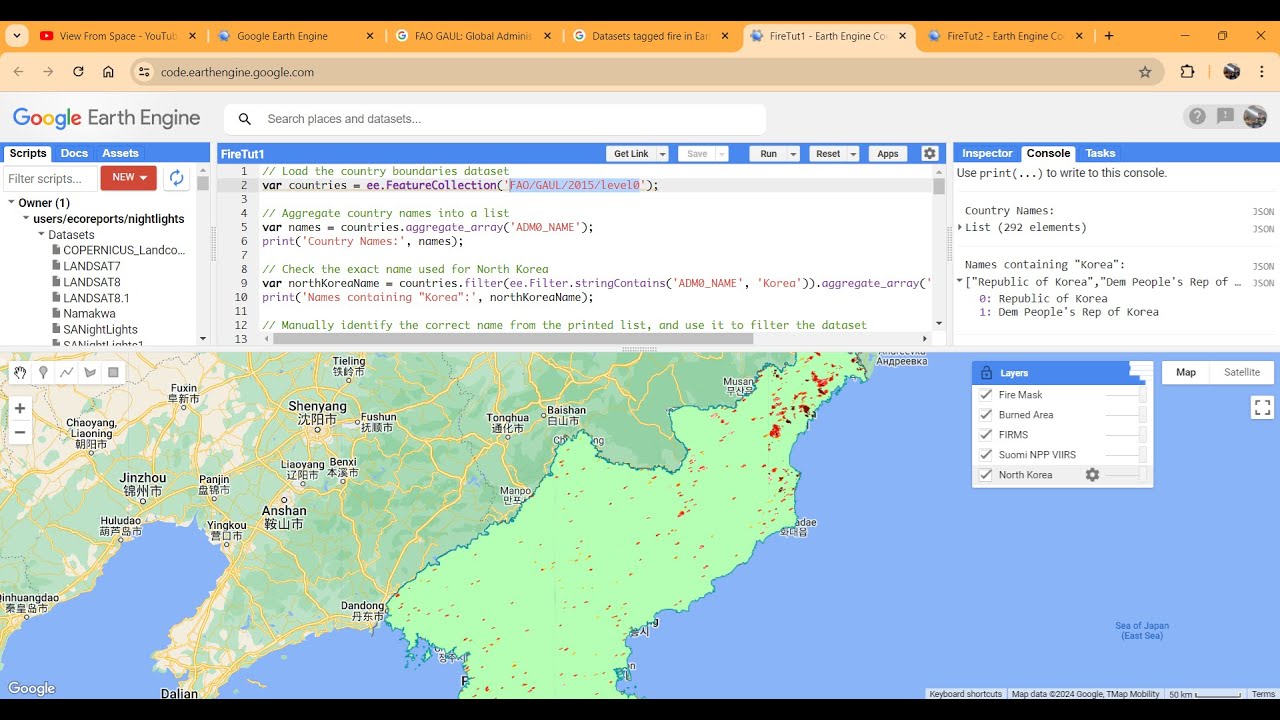This screenshot has height=720, width=1280.
Task: Bookmark this page with star icon
Action: (1145, 72)
